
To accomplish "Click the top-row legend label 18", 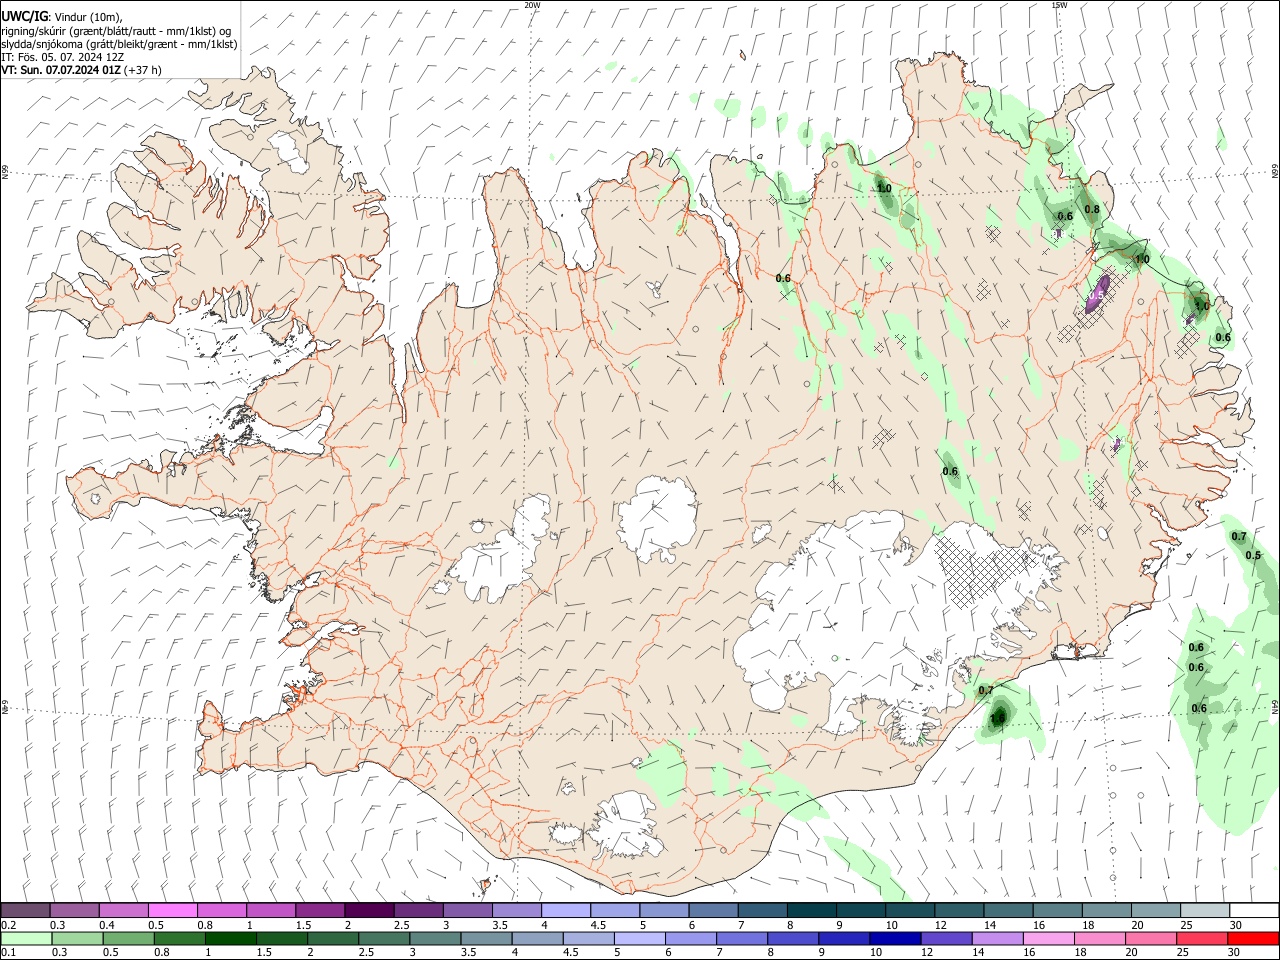I will pyautogui.click(x=1087, y=925).
